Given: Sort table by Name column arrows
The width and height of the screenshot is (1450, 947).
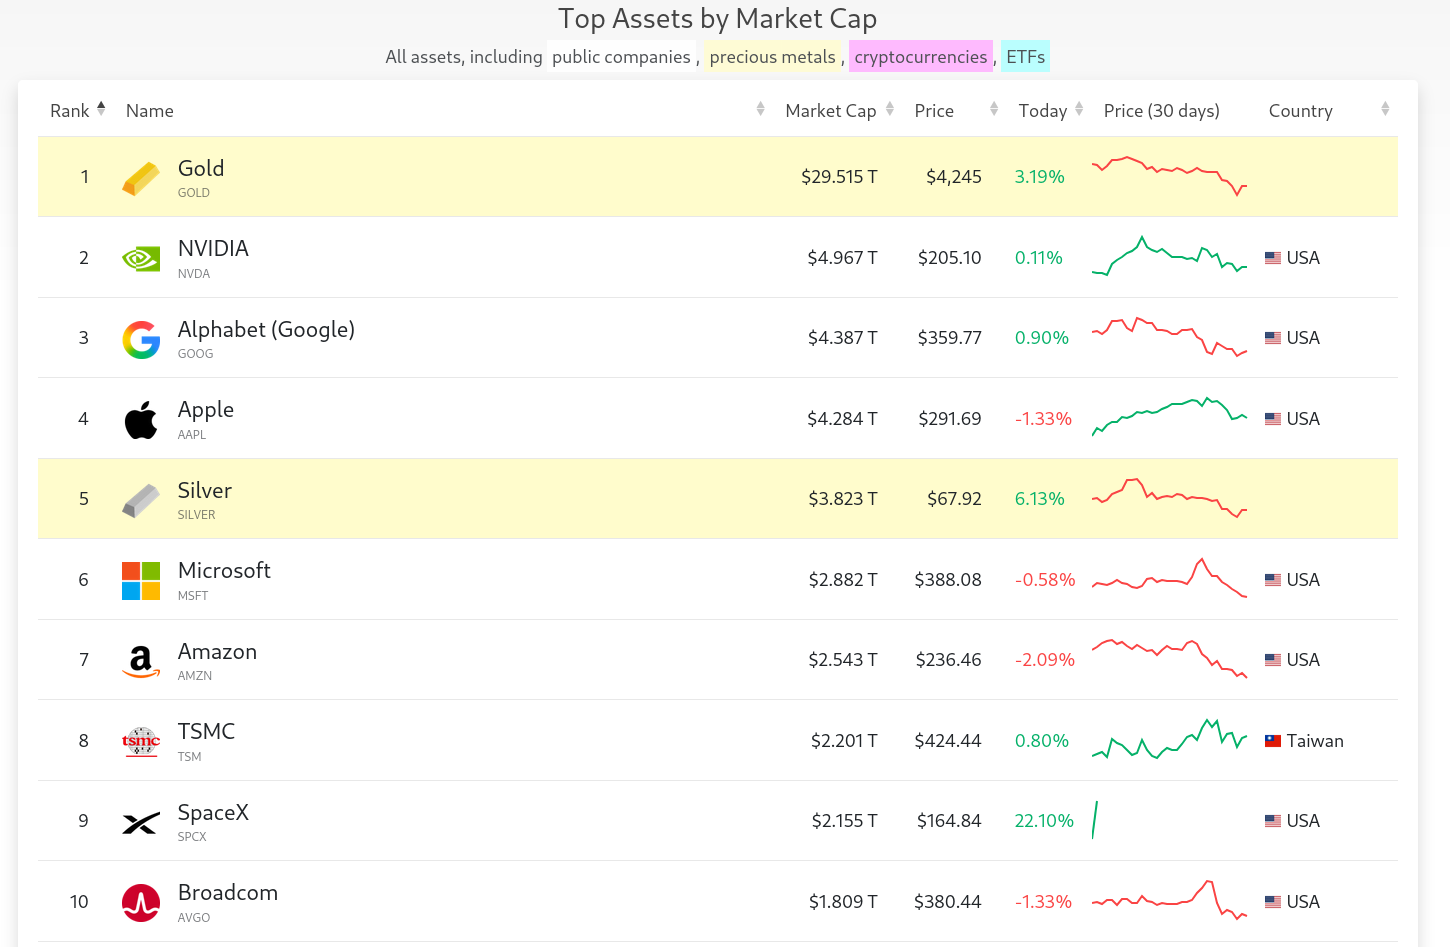Looking at the screenshot, I should click(760, 109).
